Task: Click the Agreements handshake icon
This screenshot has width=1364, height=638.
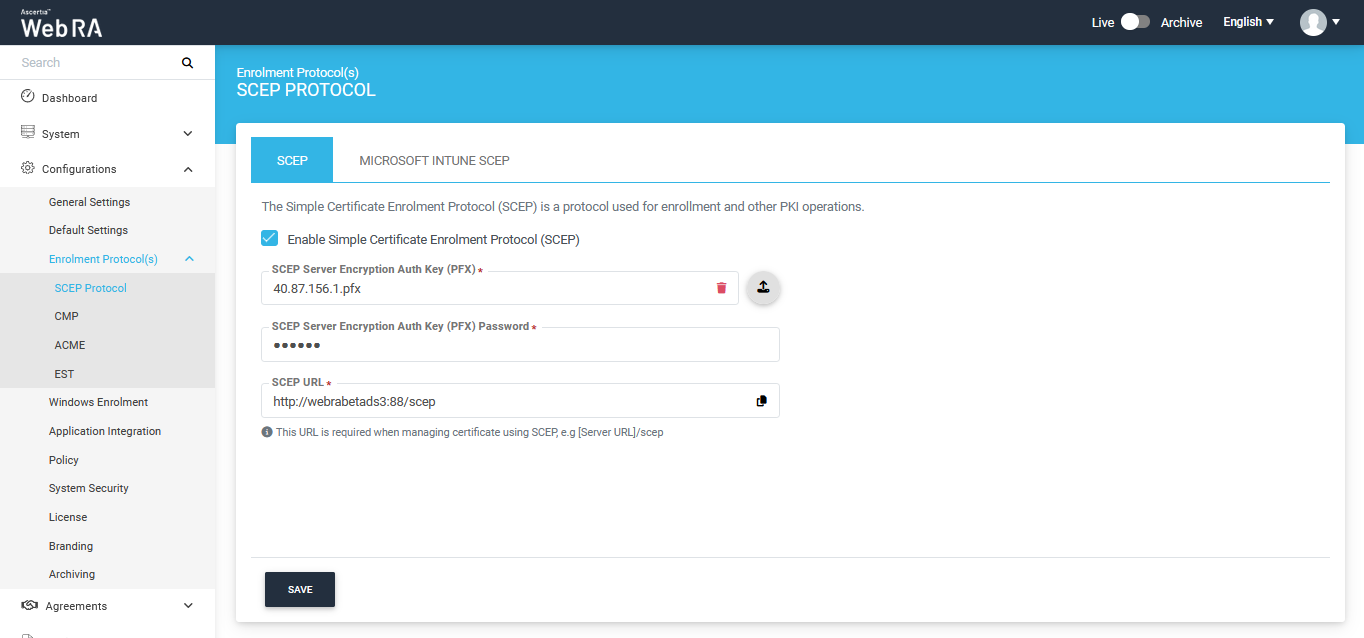Action: pyautogui.click(x=29, y=605)
